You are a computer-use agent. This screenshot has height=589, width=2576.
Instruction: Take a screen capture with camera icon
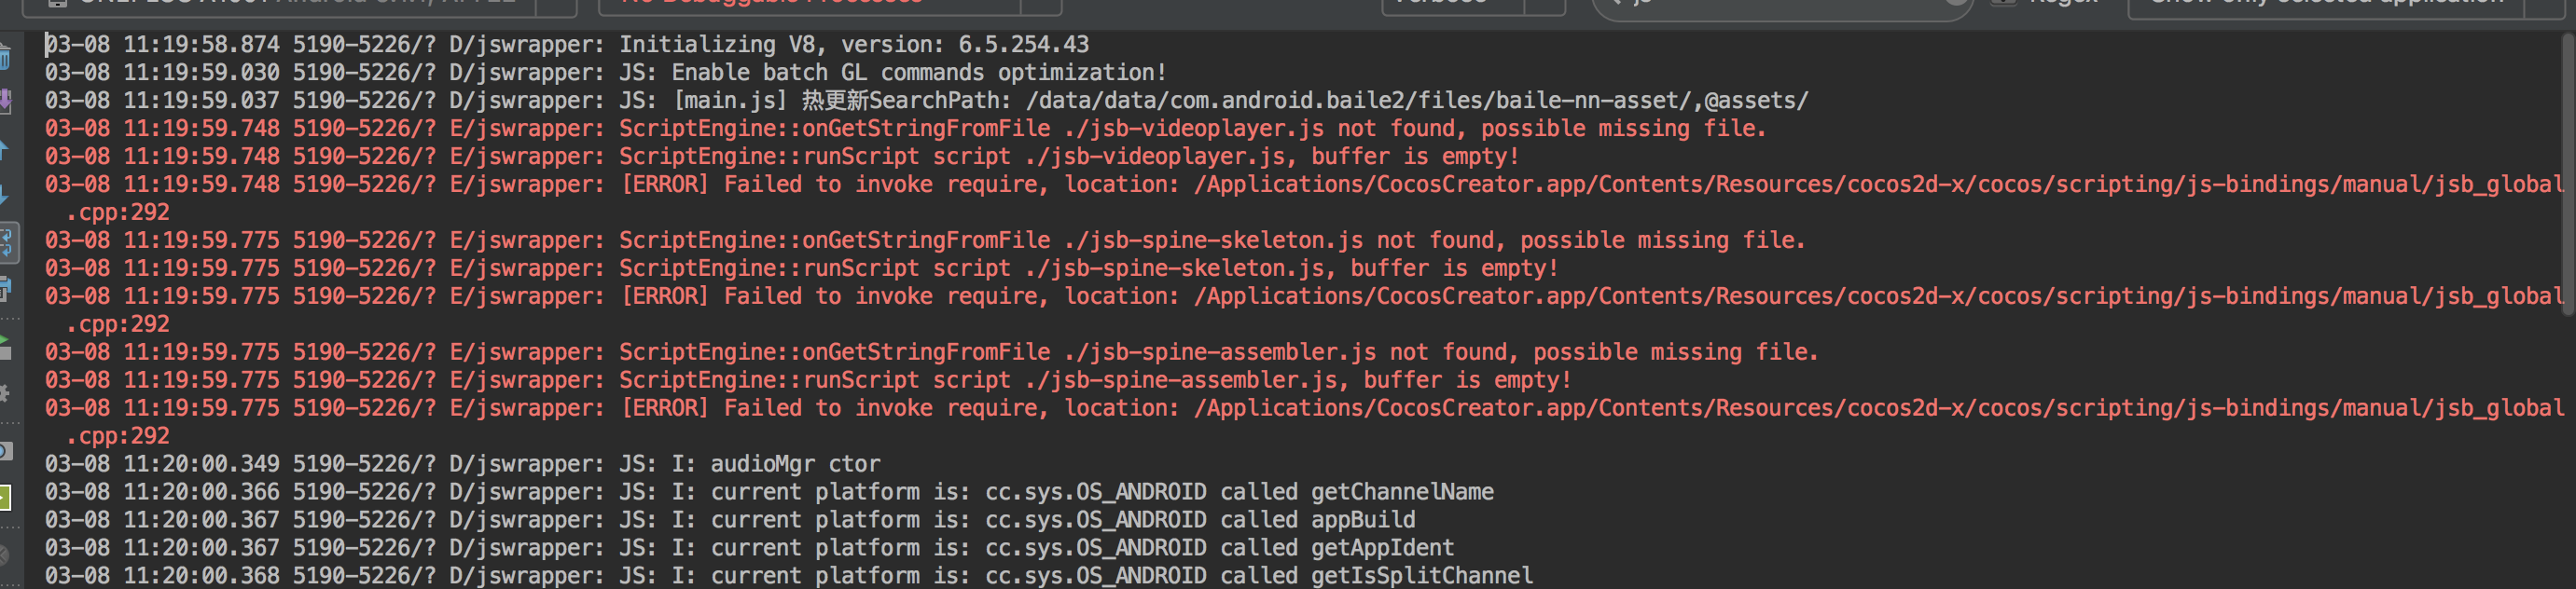click(5, 450)
